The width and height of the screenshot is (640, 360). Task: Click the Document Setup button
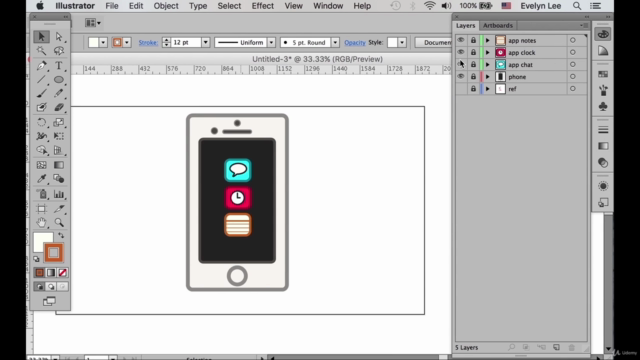[x=433, y=42]
